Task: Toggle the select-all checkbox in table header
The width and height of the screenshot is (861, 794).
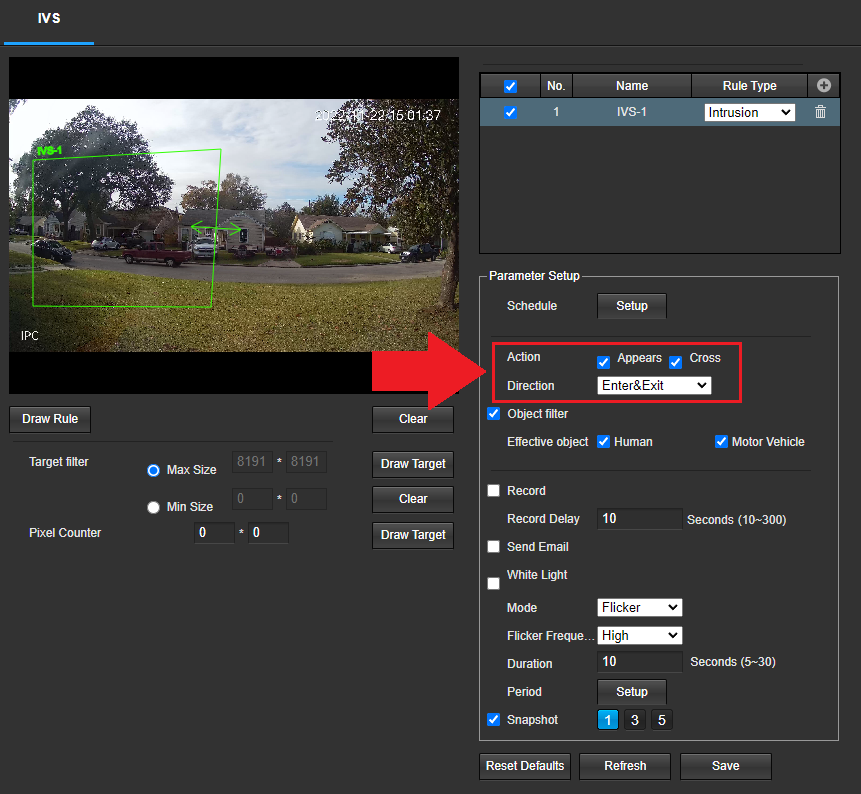Action: click(x=510, y=86)
